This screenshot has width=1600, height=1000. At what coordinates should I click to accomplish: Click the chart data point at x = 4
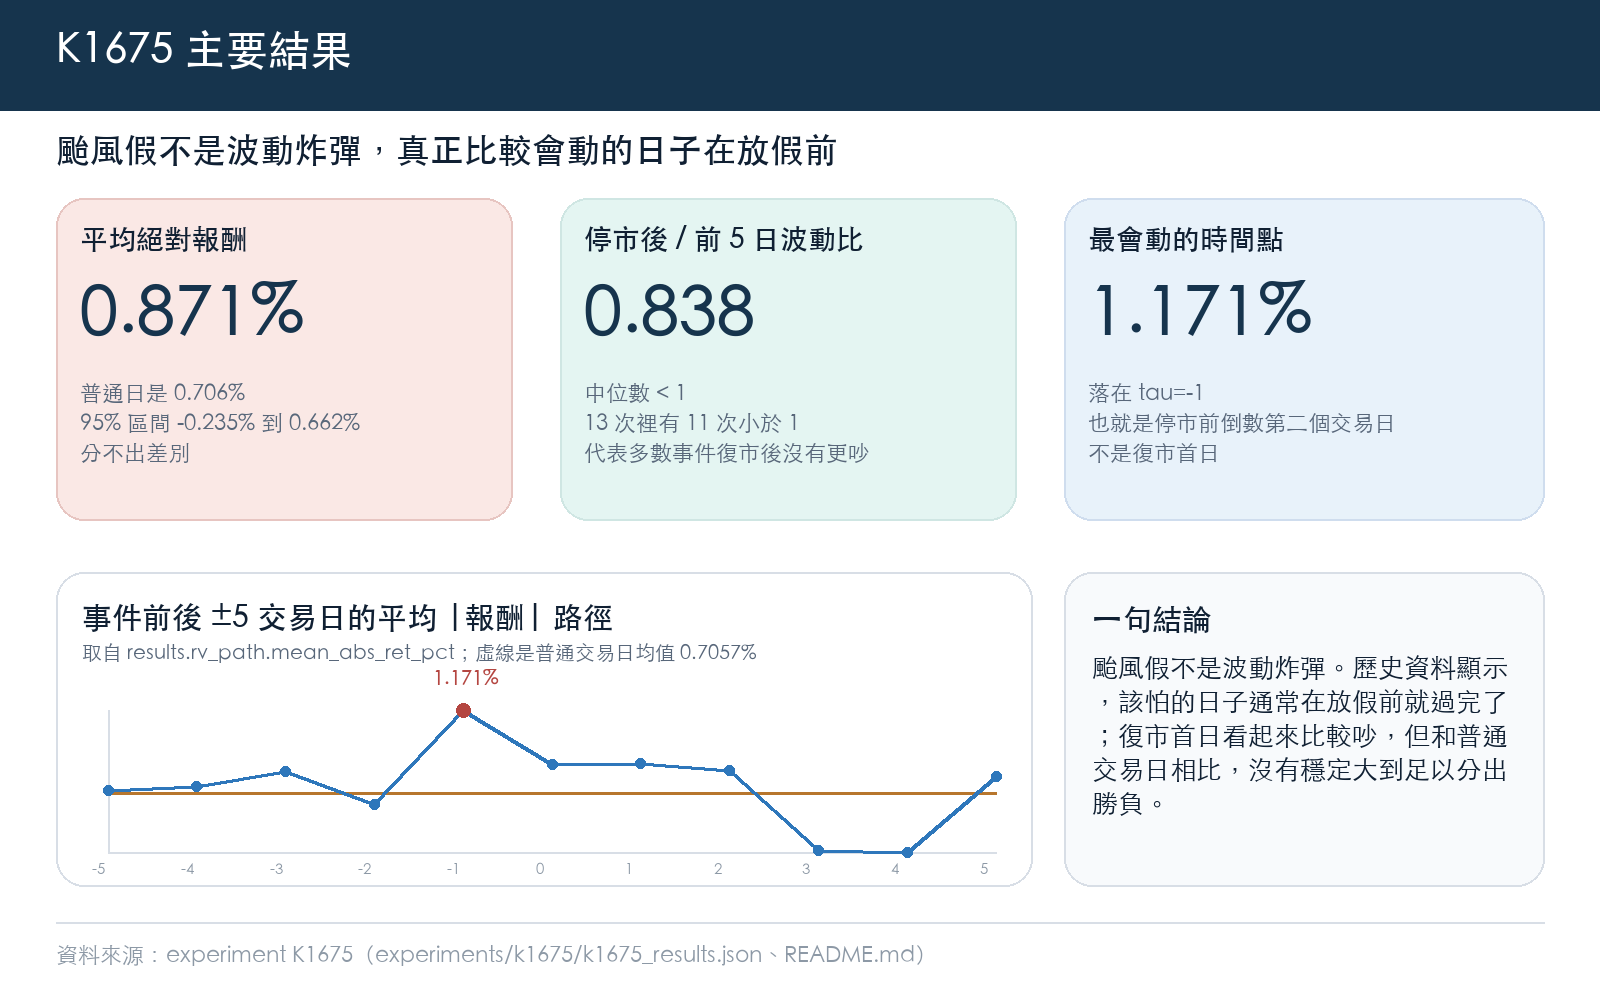907,853
